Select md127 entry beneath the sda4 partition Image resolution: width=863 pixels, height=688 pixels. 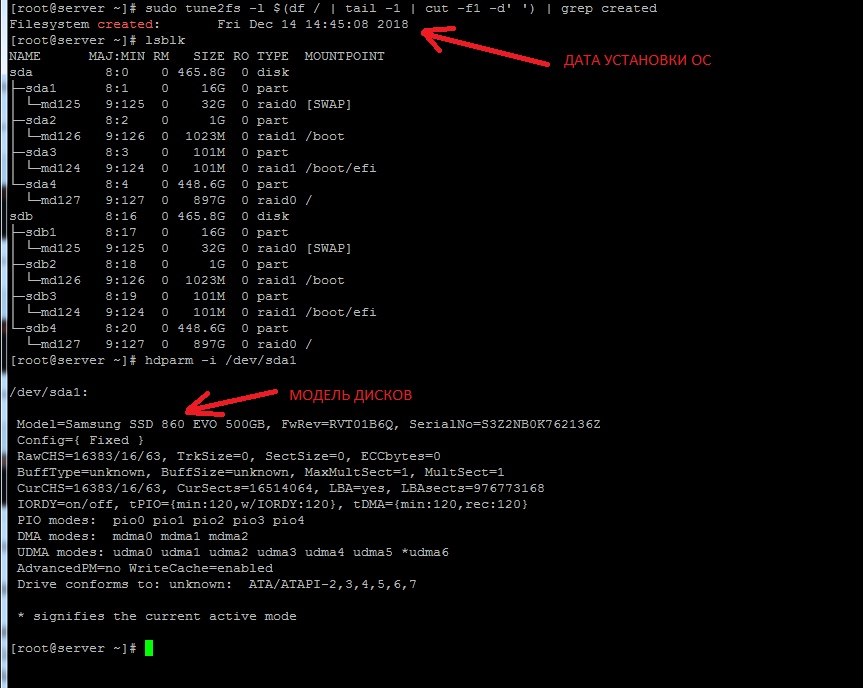click(x=60, y=200)
